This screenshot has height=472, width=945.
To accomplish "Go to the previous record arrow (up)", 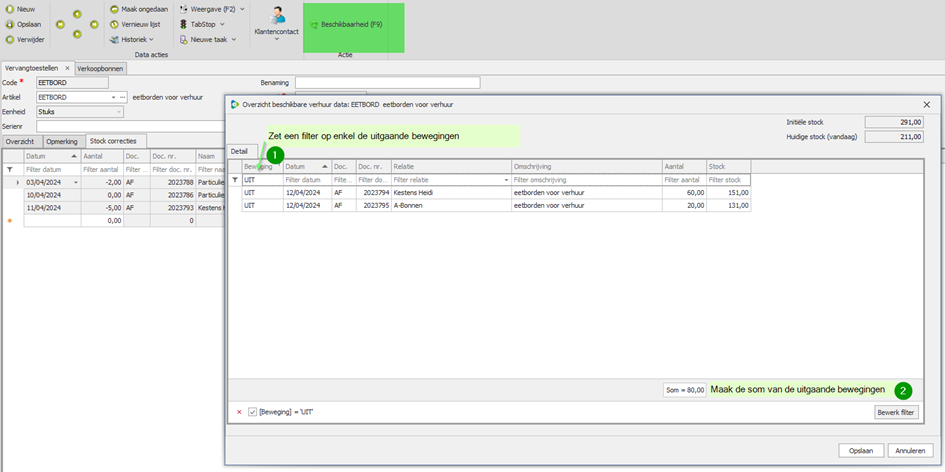I will 77,14.
